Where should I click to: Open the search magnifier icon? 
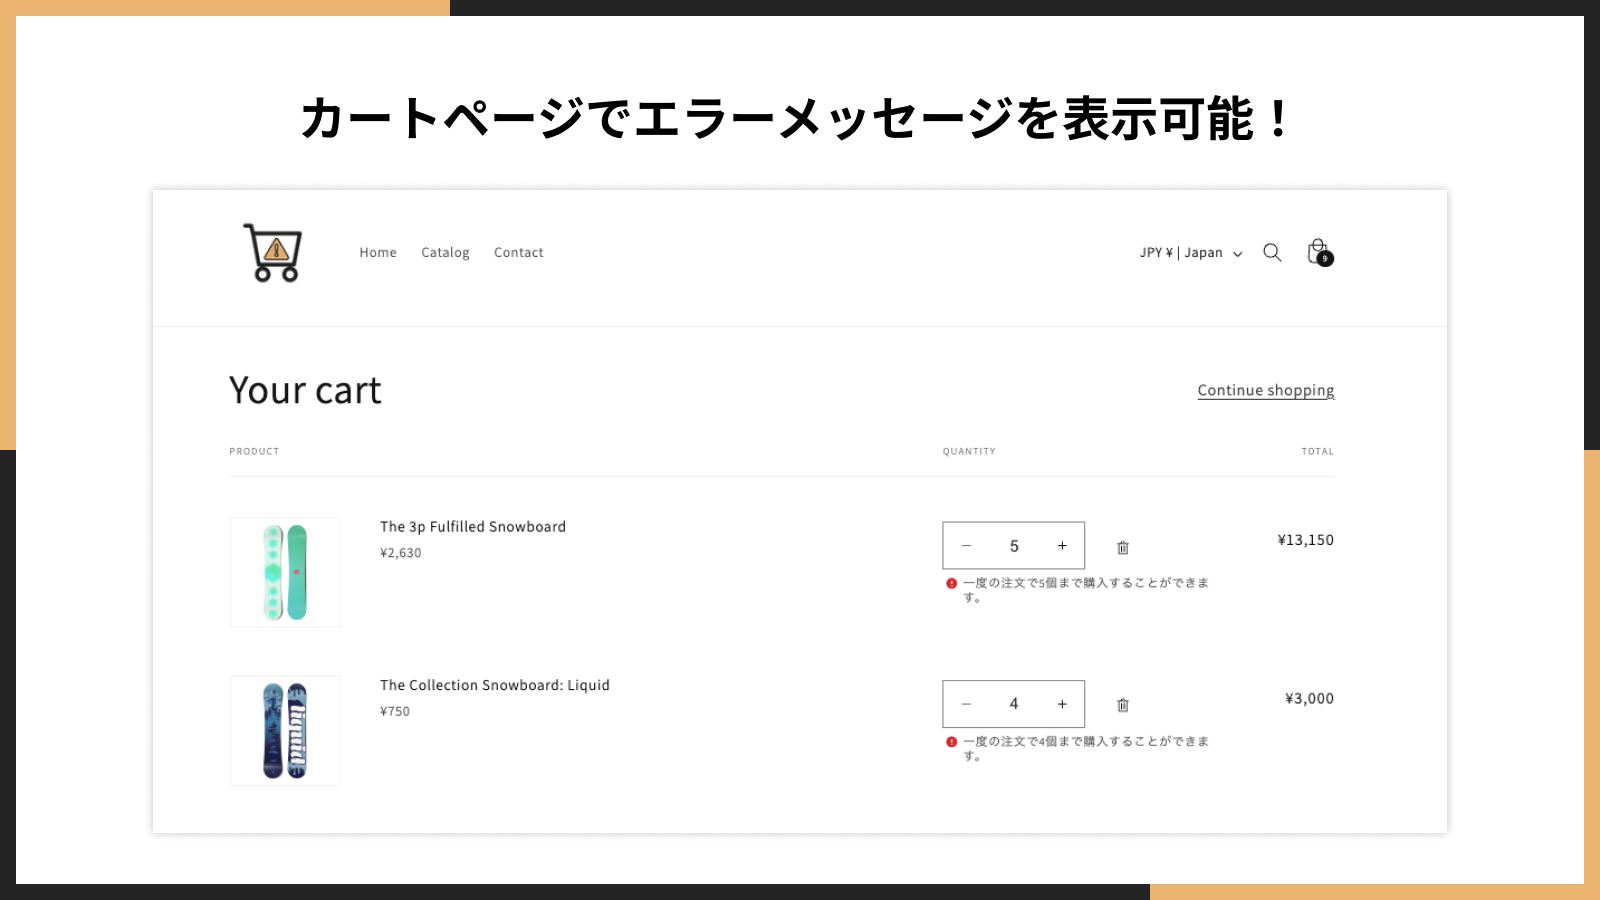[x=1272, y=253]
